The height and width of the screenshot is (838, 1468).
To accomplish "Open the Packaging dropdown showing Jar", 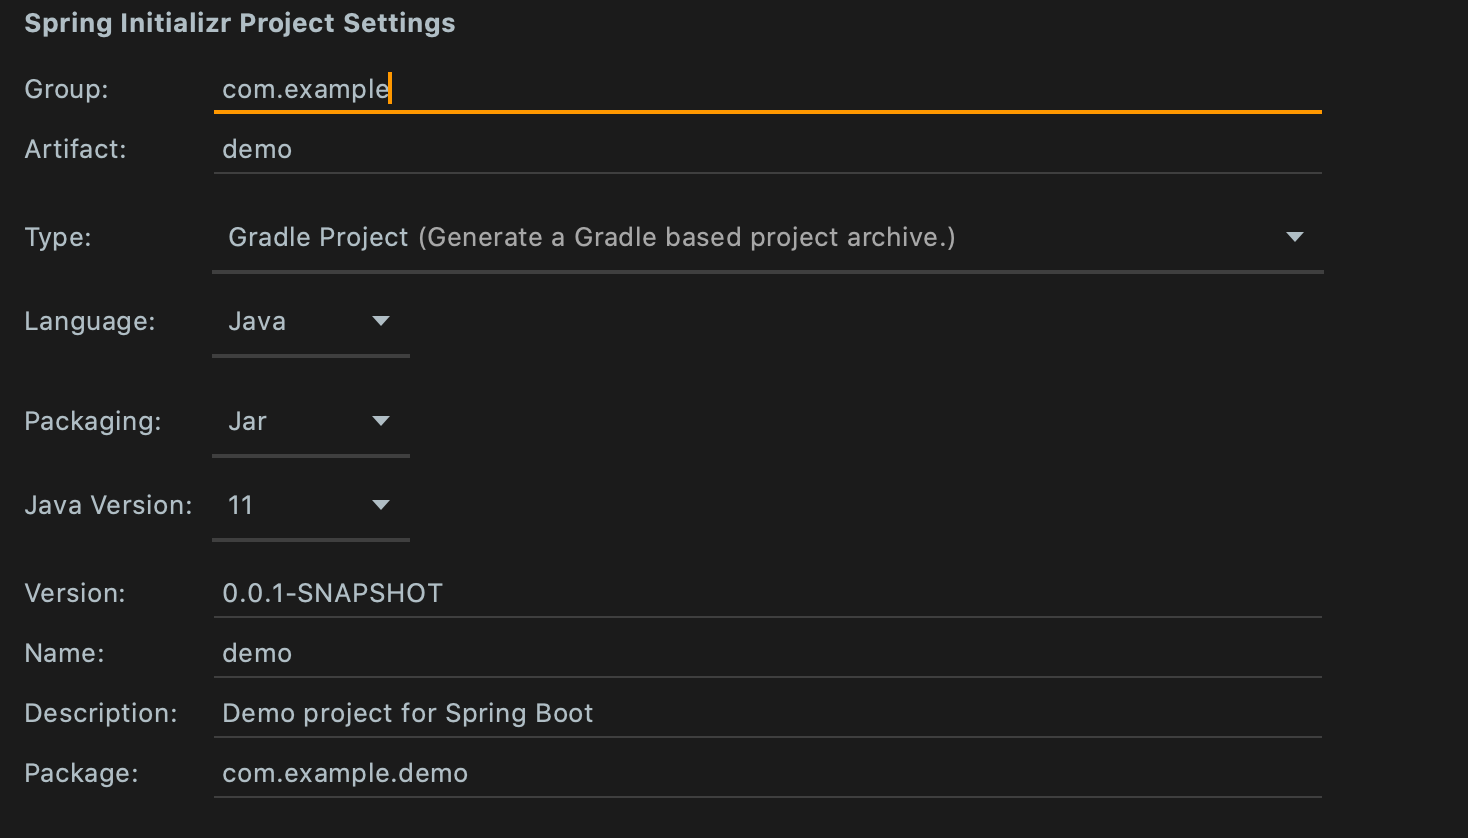I will 310,421.
